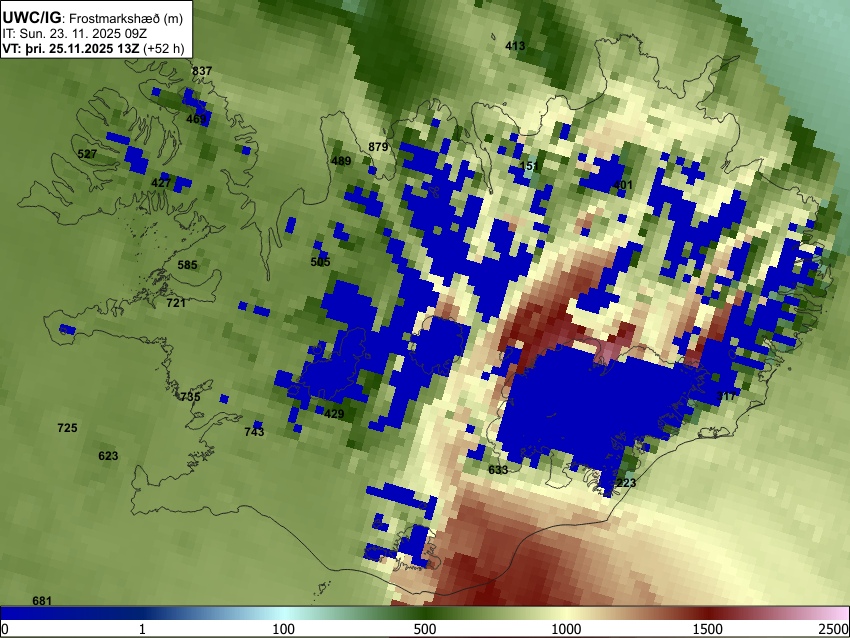Click the map value 633
850x638 pixels.
coord(498,469)
